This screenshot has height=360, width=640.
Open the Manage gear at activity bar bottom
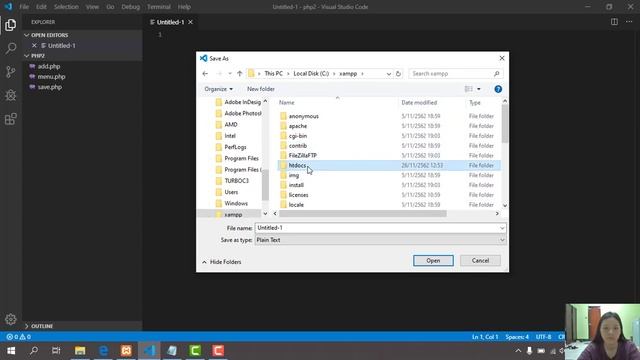pos(11,319)
